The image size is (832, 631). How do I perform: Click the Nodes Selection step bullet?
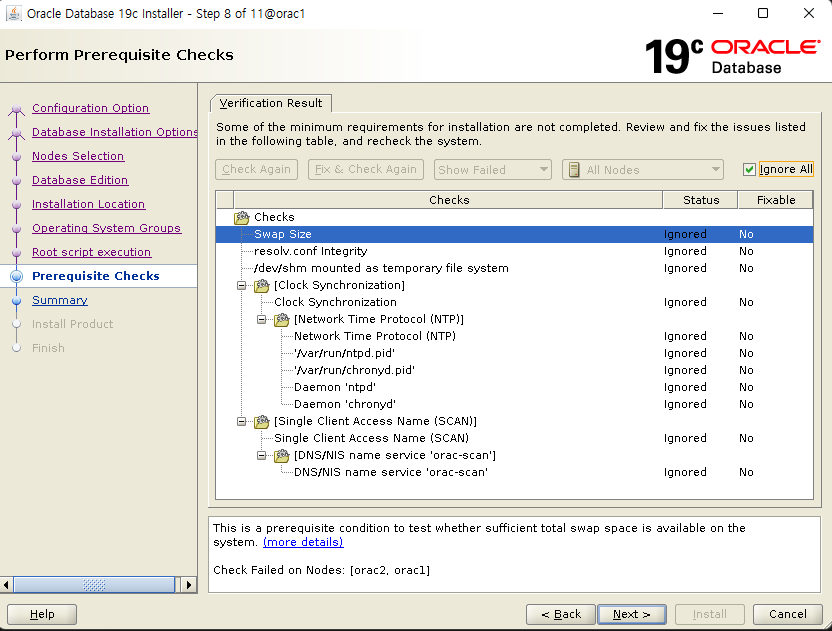(16, 157)
